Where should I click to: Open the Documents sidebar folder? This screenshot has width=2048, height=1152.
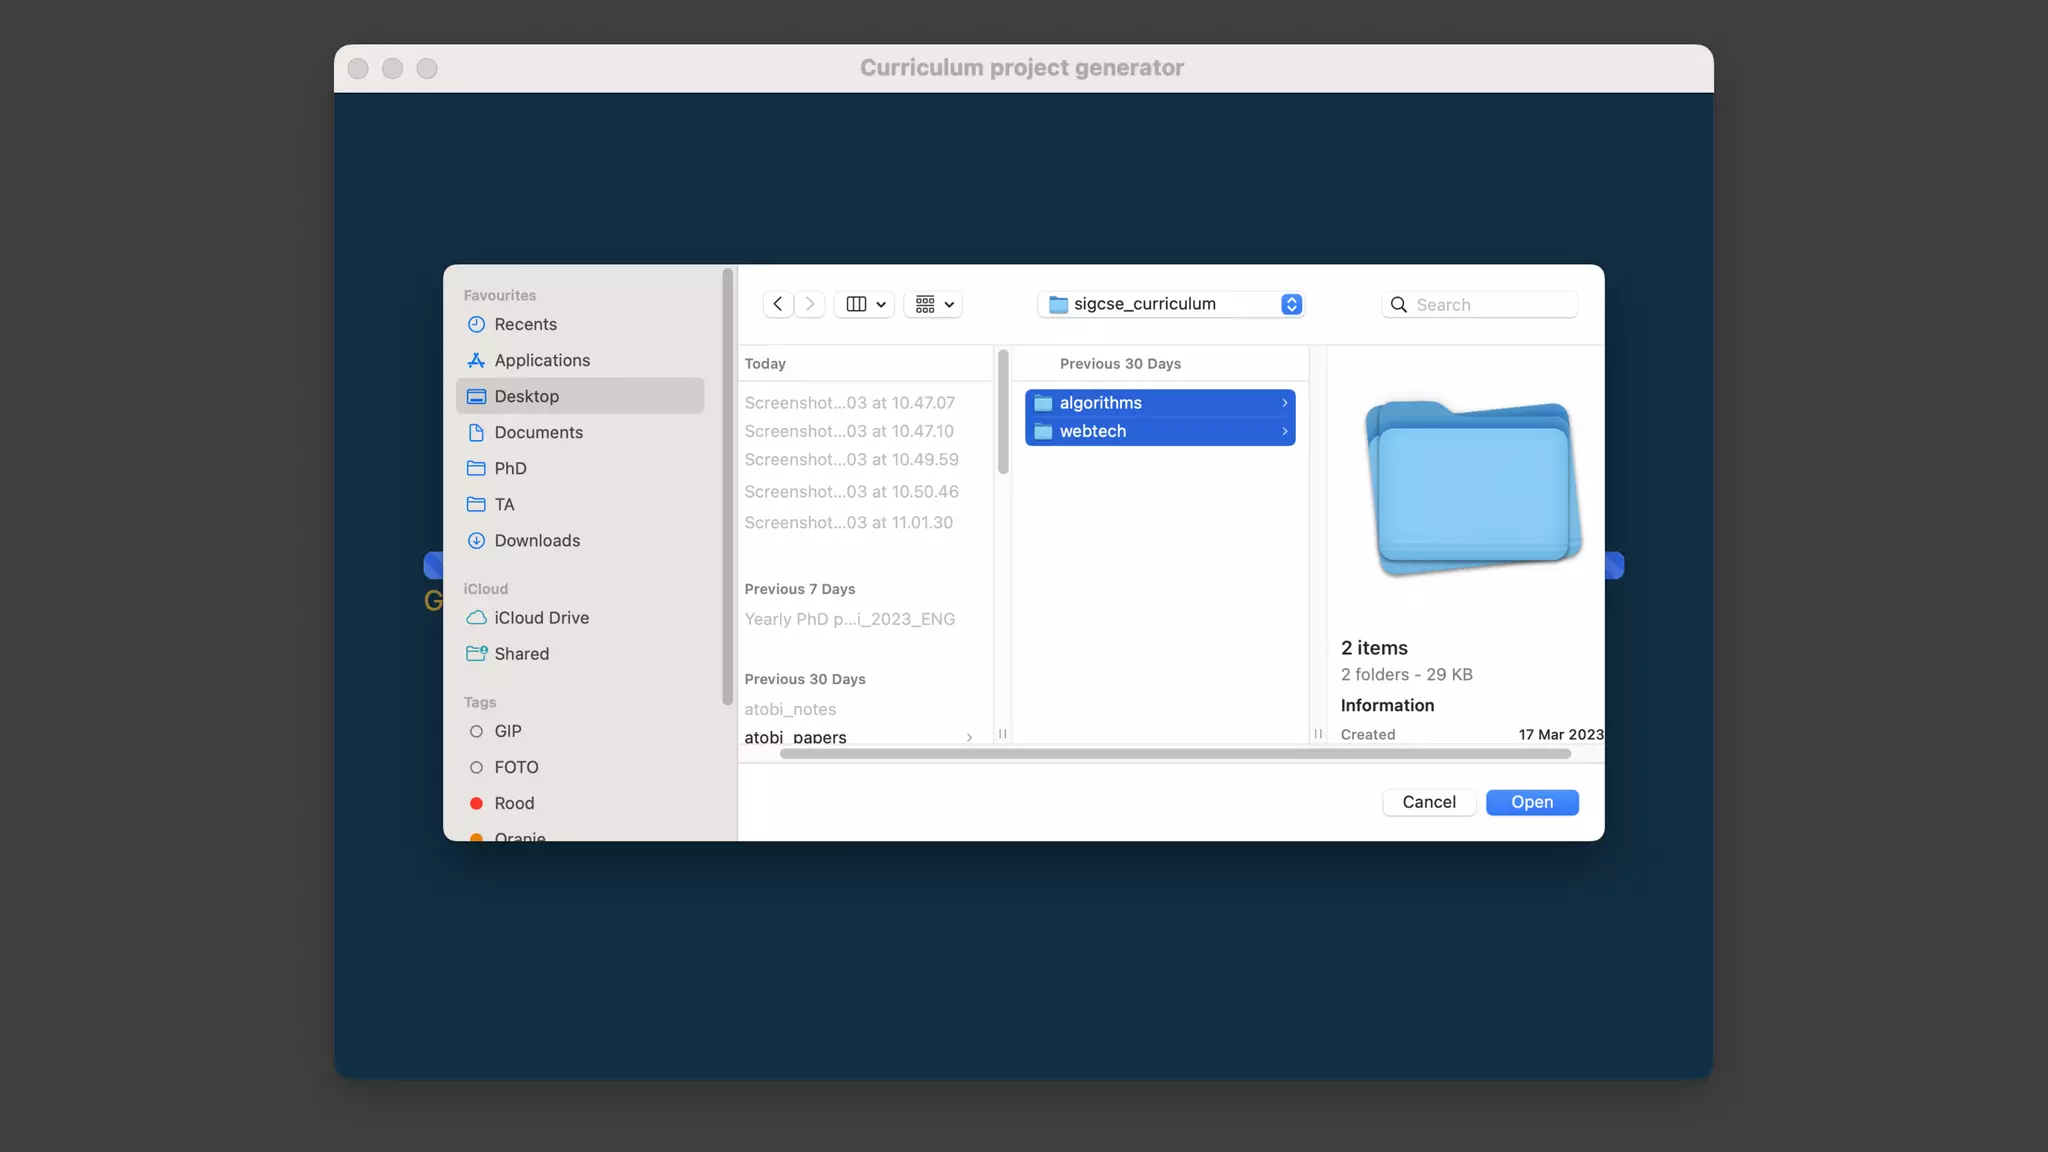(x=538, y=432)
